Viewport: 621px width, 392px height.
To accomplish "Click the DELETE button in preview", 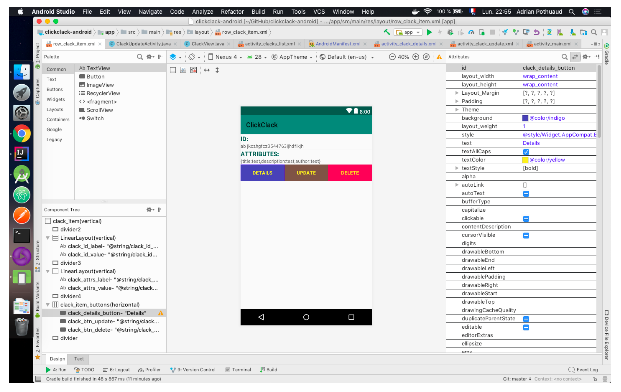I will 350,173.
